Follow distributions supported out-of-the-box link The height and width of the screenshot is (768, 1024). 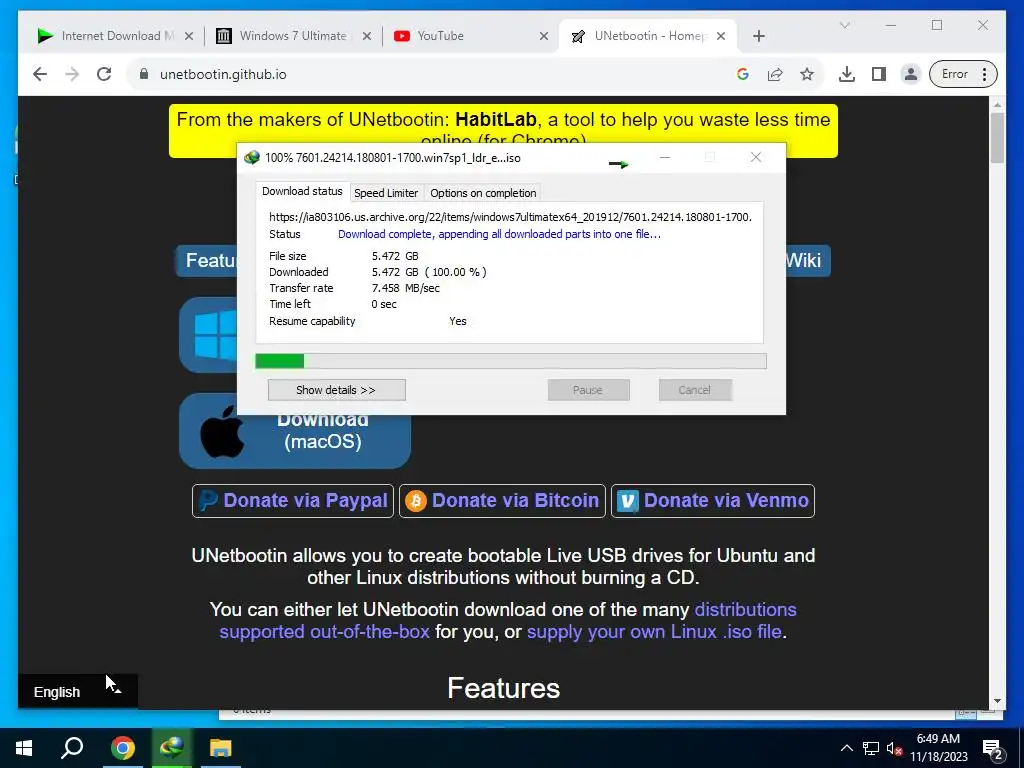[x=507, y=620]
